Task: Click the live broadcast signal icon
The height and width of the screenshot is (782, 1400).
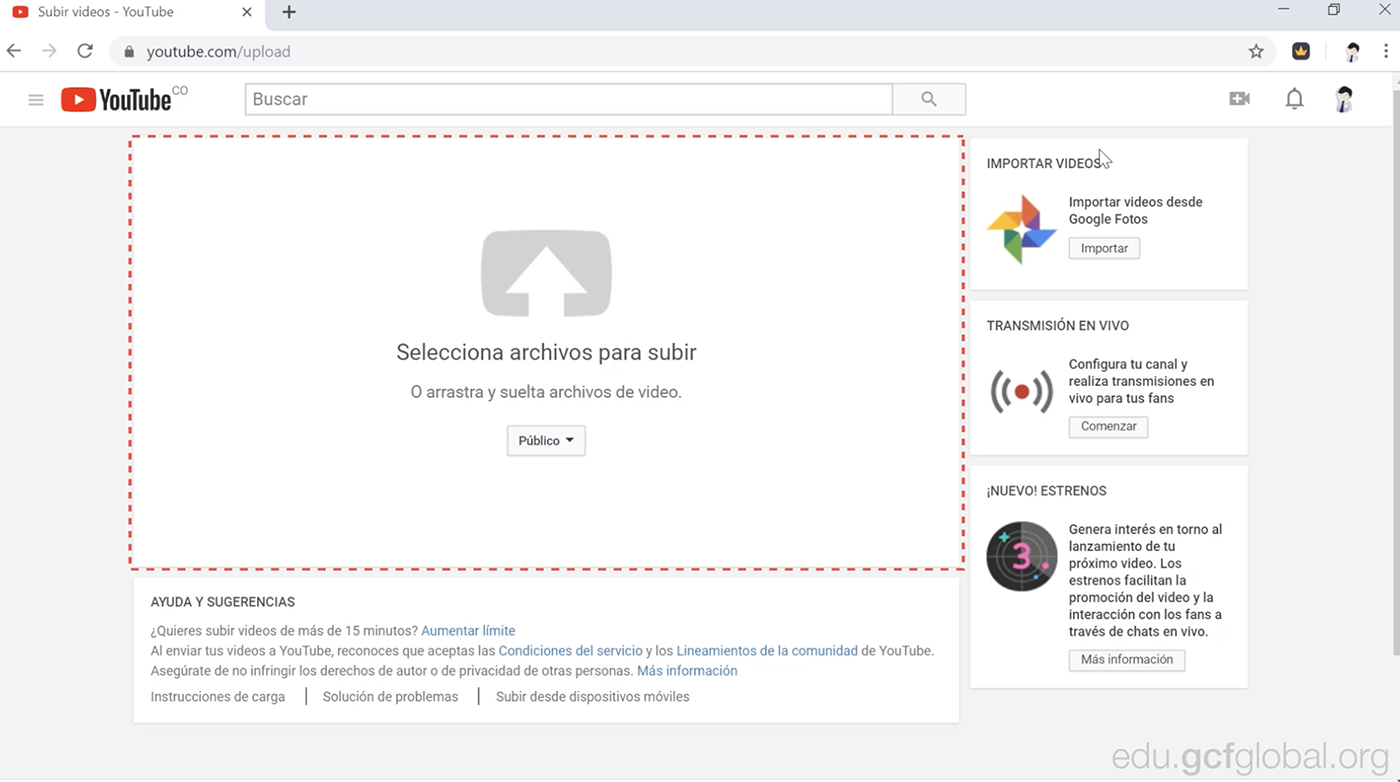Action: point(1022,391)
